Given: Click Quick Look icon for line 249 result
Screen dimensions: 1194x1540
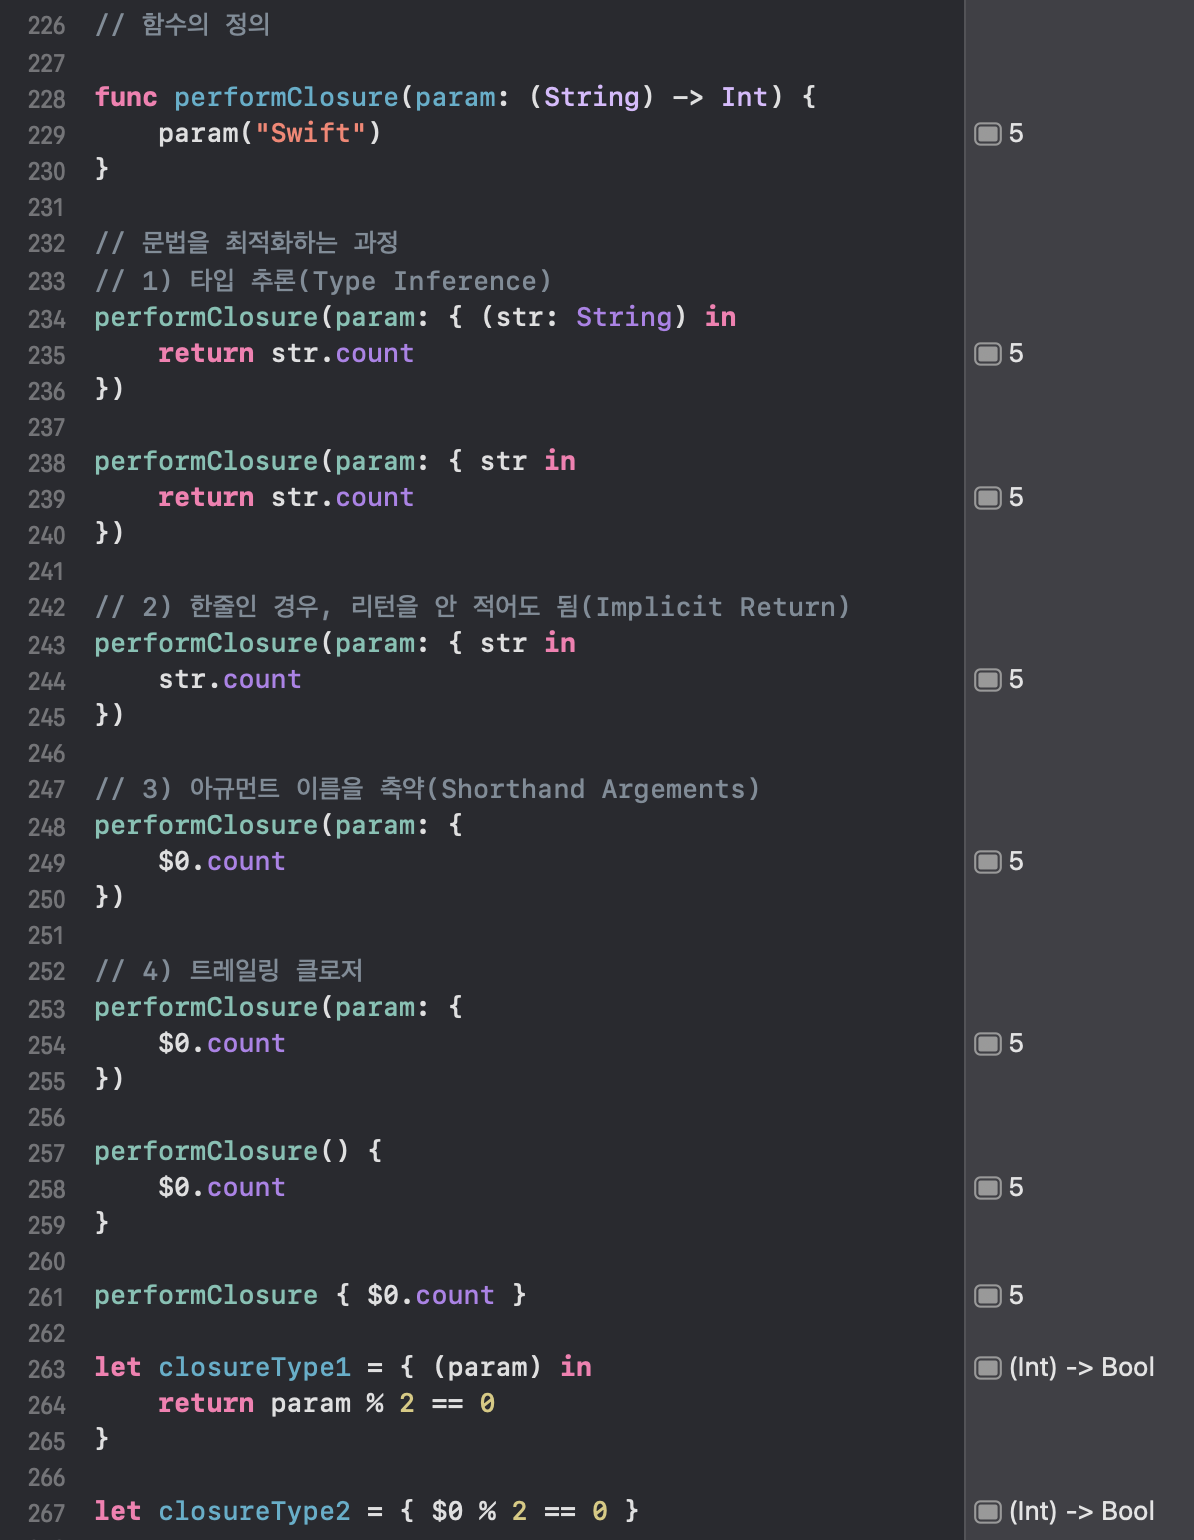Looking at the screenshot, I should 987,862.
